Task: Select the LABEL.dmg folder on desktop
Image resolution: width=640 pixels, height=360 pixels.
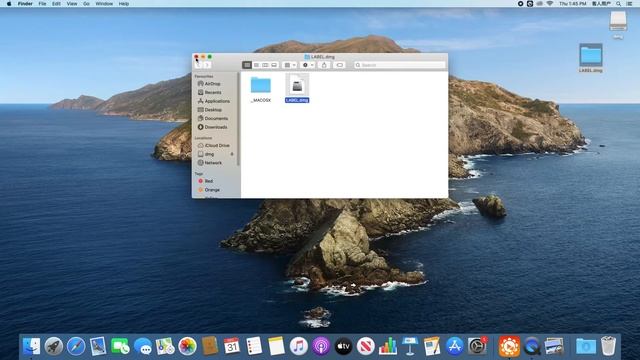Action: [x=591, y=58]
